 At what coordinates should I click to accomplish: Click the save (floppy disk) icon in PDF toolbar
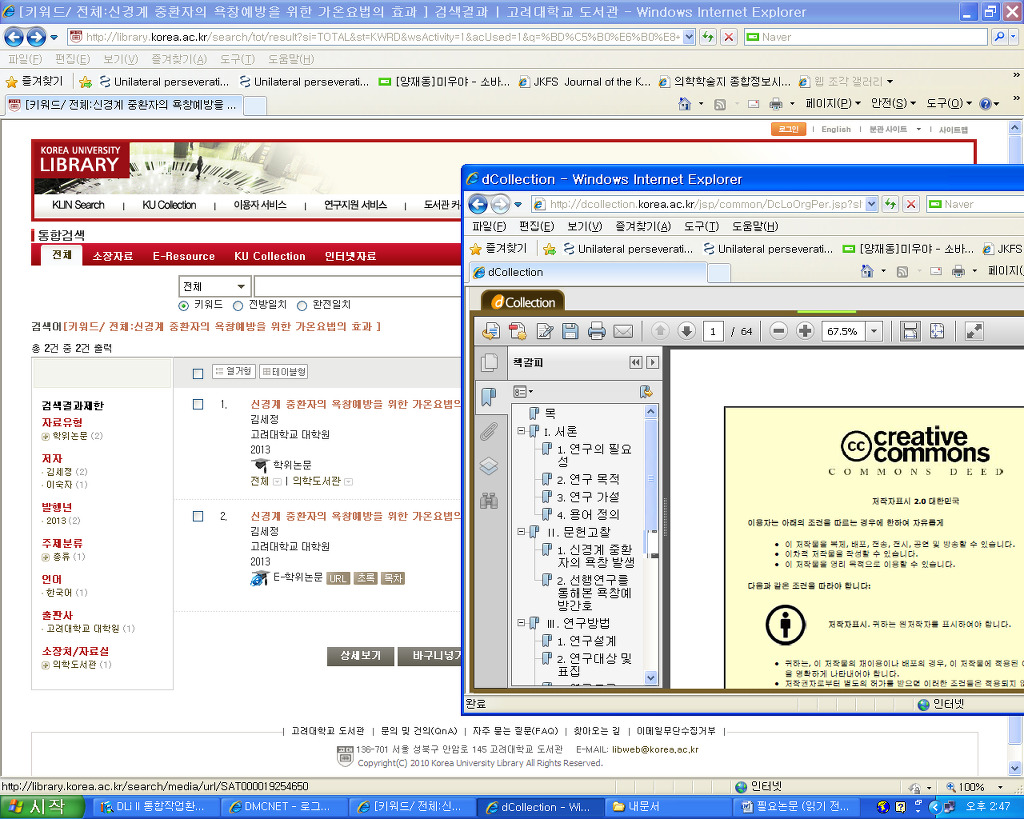(570, 331)
